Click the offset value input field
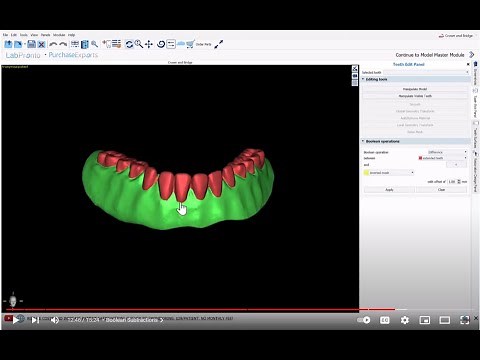This screenshot has height=360, width=480. point(452,182)
